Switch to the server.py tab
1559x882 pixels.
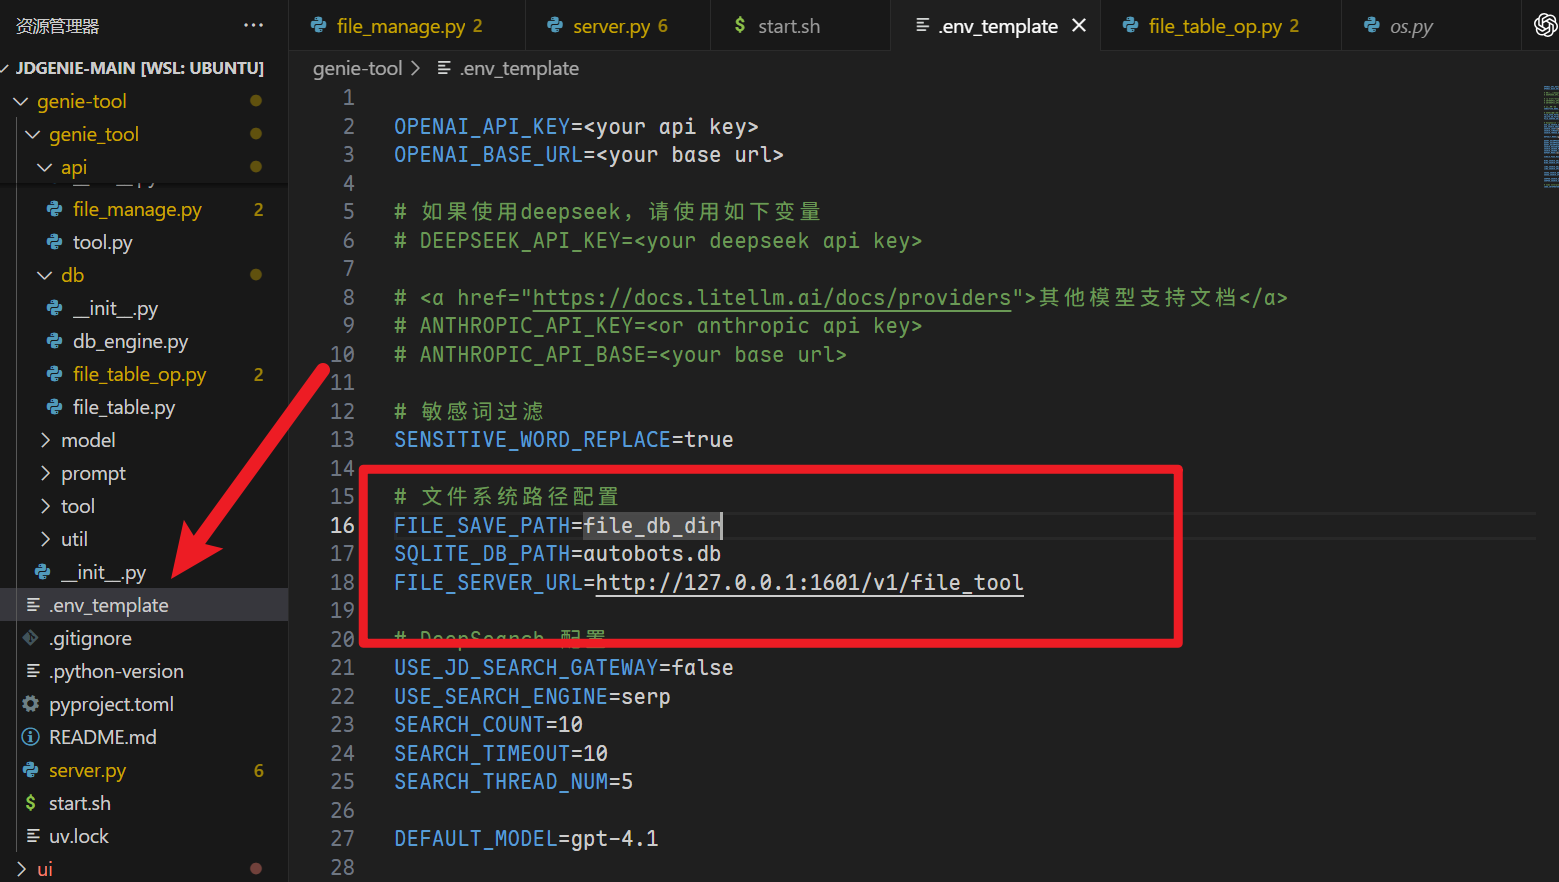tap(610, 26)
